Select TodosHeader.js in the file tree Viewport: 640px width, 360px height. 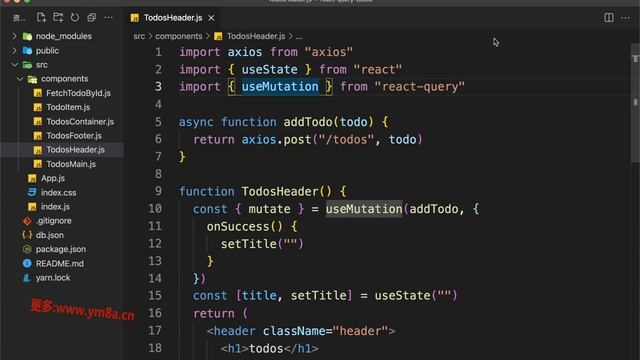coord(75,150)
